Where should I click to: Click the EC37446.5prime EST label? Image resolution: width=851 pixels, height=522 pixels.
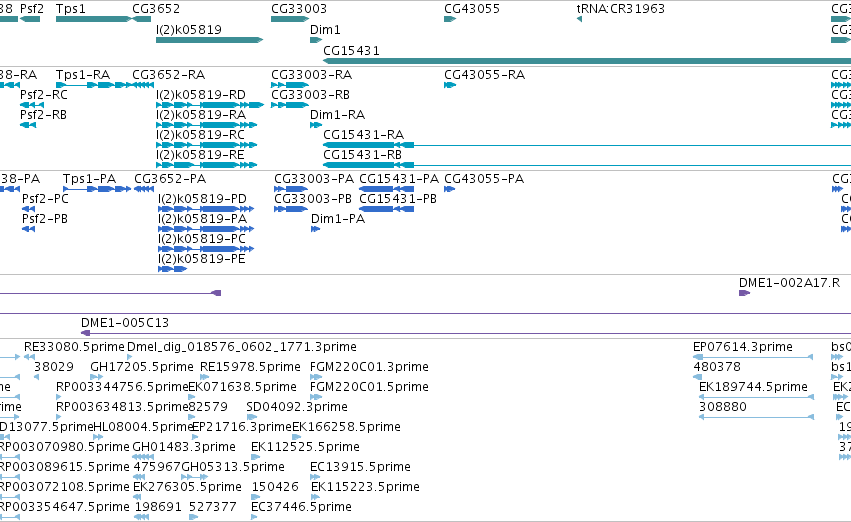tap(301, 508)
